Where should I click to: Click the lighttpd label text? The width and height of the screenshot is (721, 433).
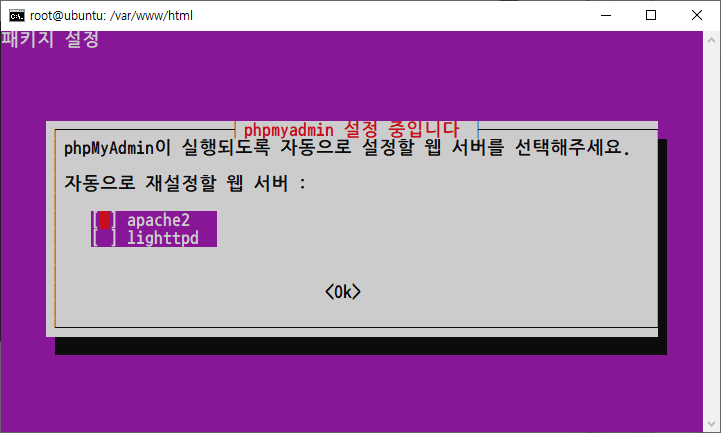163,238
